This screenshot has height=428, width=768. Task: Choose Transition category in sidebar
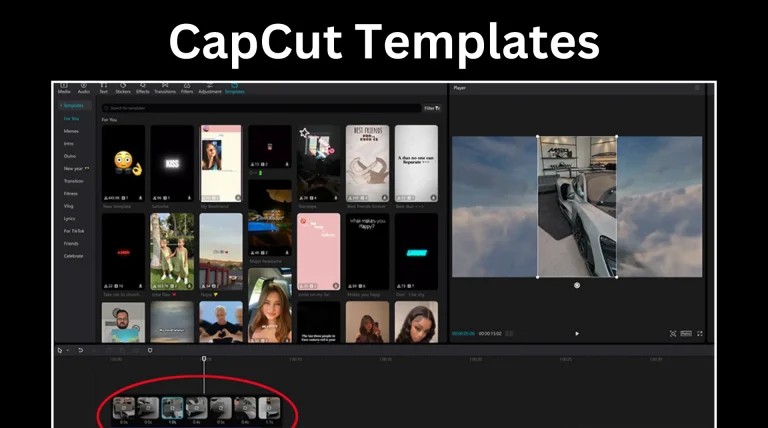(73, 181)
